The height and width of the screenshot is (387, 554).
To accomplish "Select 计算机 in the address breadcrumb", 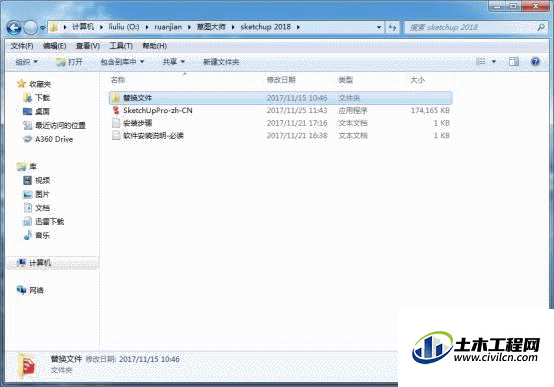I will (x=83, y=27).
